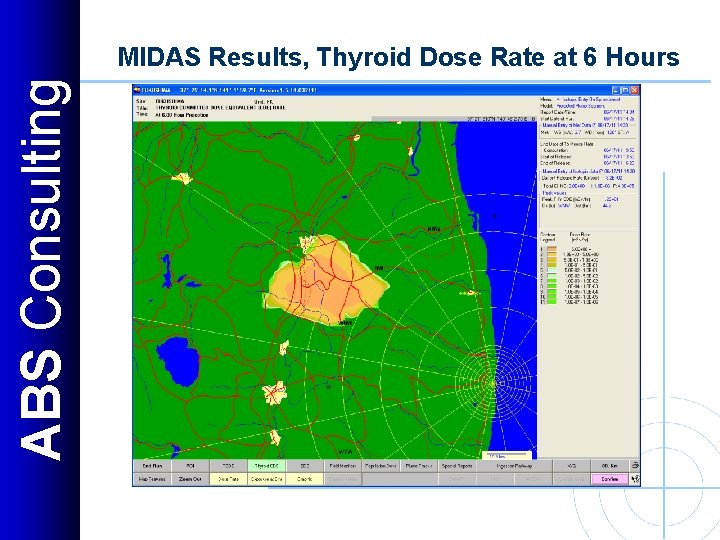Click the release point at the rings' center
This screenshot has height=540, width=720.
[493, 382]
